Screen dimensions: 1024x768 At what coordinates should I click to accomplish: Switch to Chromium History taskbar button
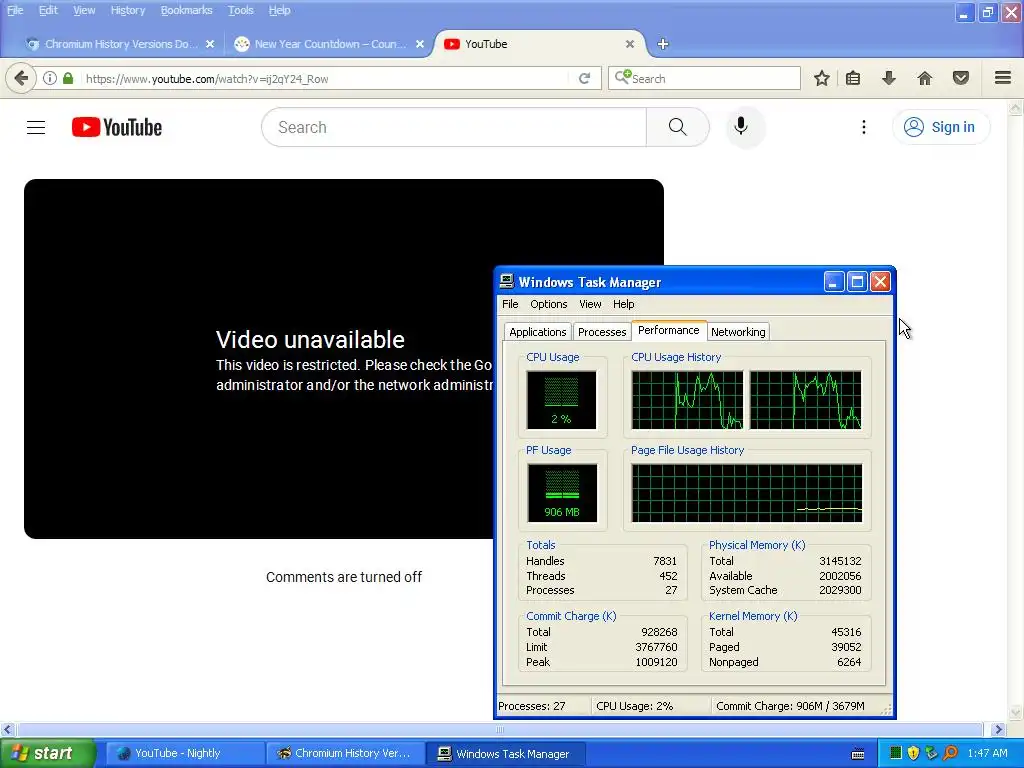tap(345, 754)
